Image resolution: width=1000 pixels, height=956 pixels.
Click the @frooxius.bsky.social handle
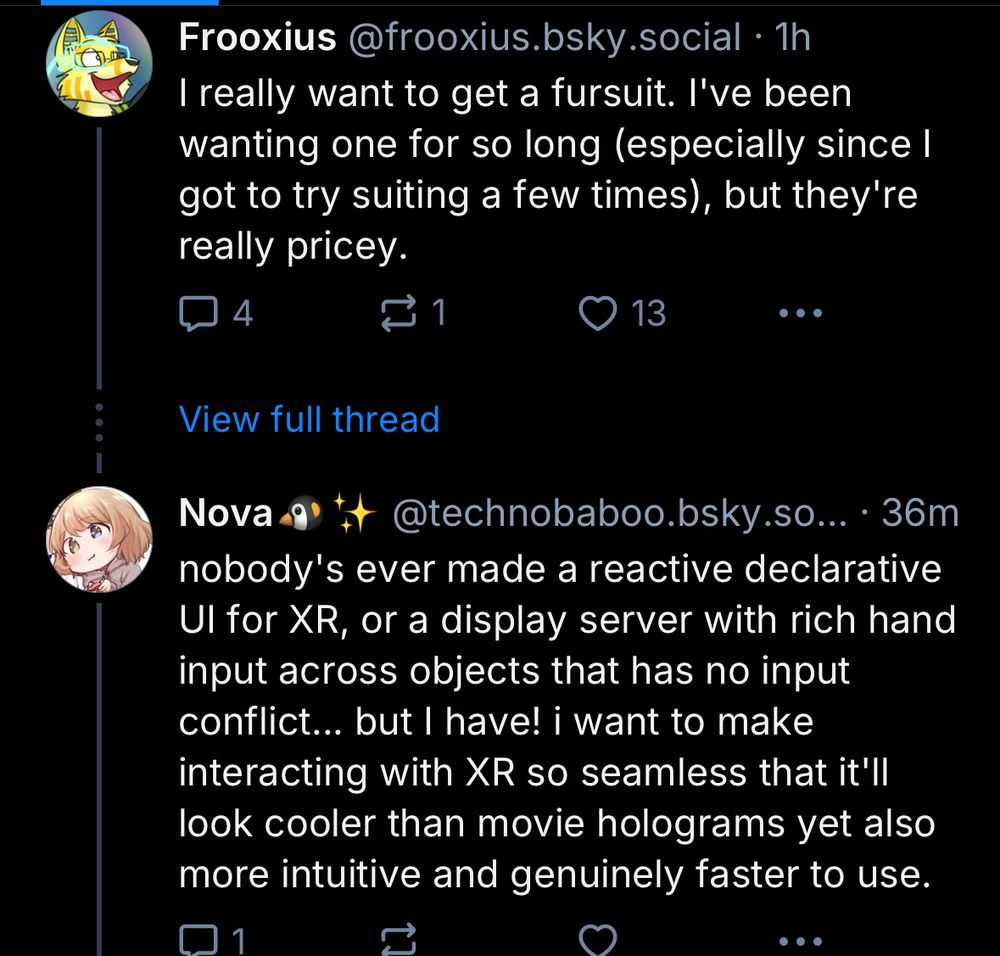pyautogui.click(x=543, y=38)
